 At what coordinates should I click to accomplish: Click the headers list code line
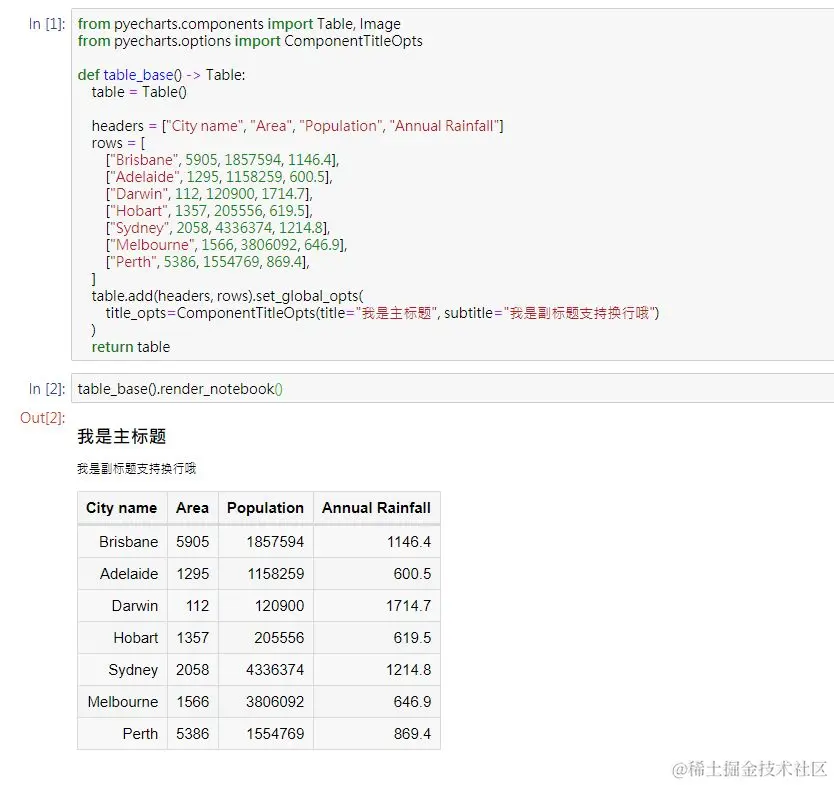(297, 126)
